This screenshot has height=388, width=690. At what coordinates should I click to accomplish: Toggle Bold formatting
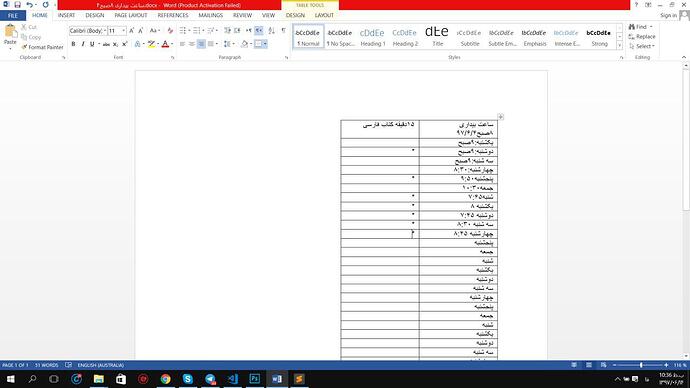(73, 44)
